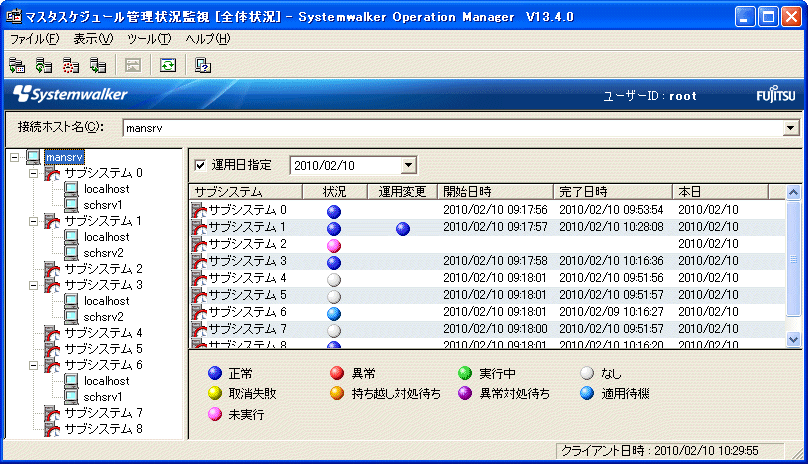Image resolution: width=808 pixels, height=464 pixels.
Task: Click サブシステム 5 row icon in the table
Action: click(x=199, y=295)
